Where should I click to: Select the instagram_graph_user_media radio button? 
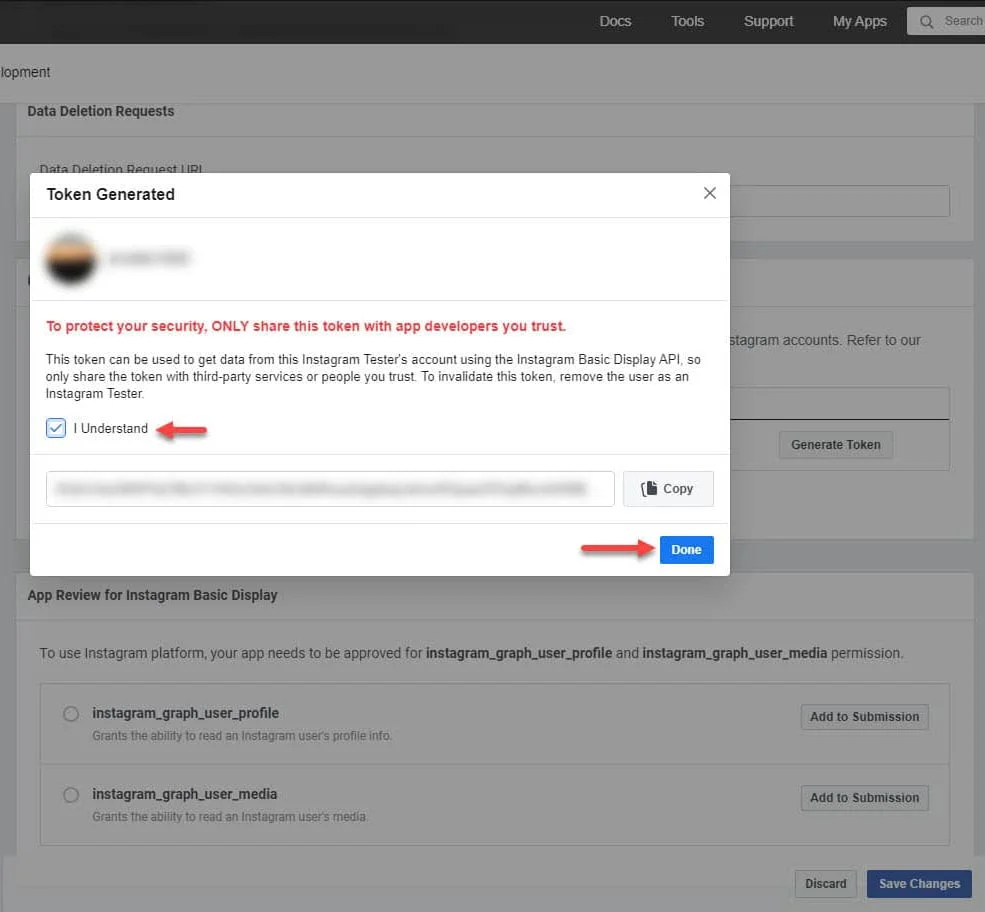71,795
